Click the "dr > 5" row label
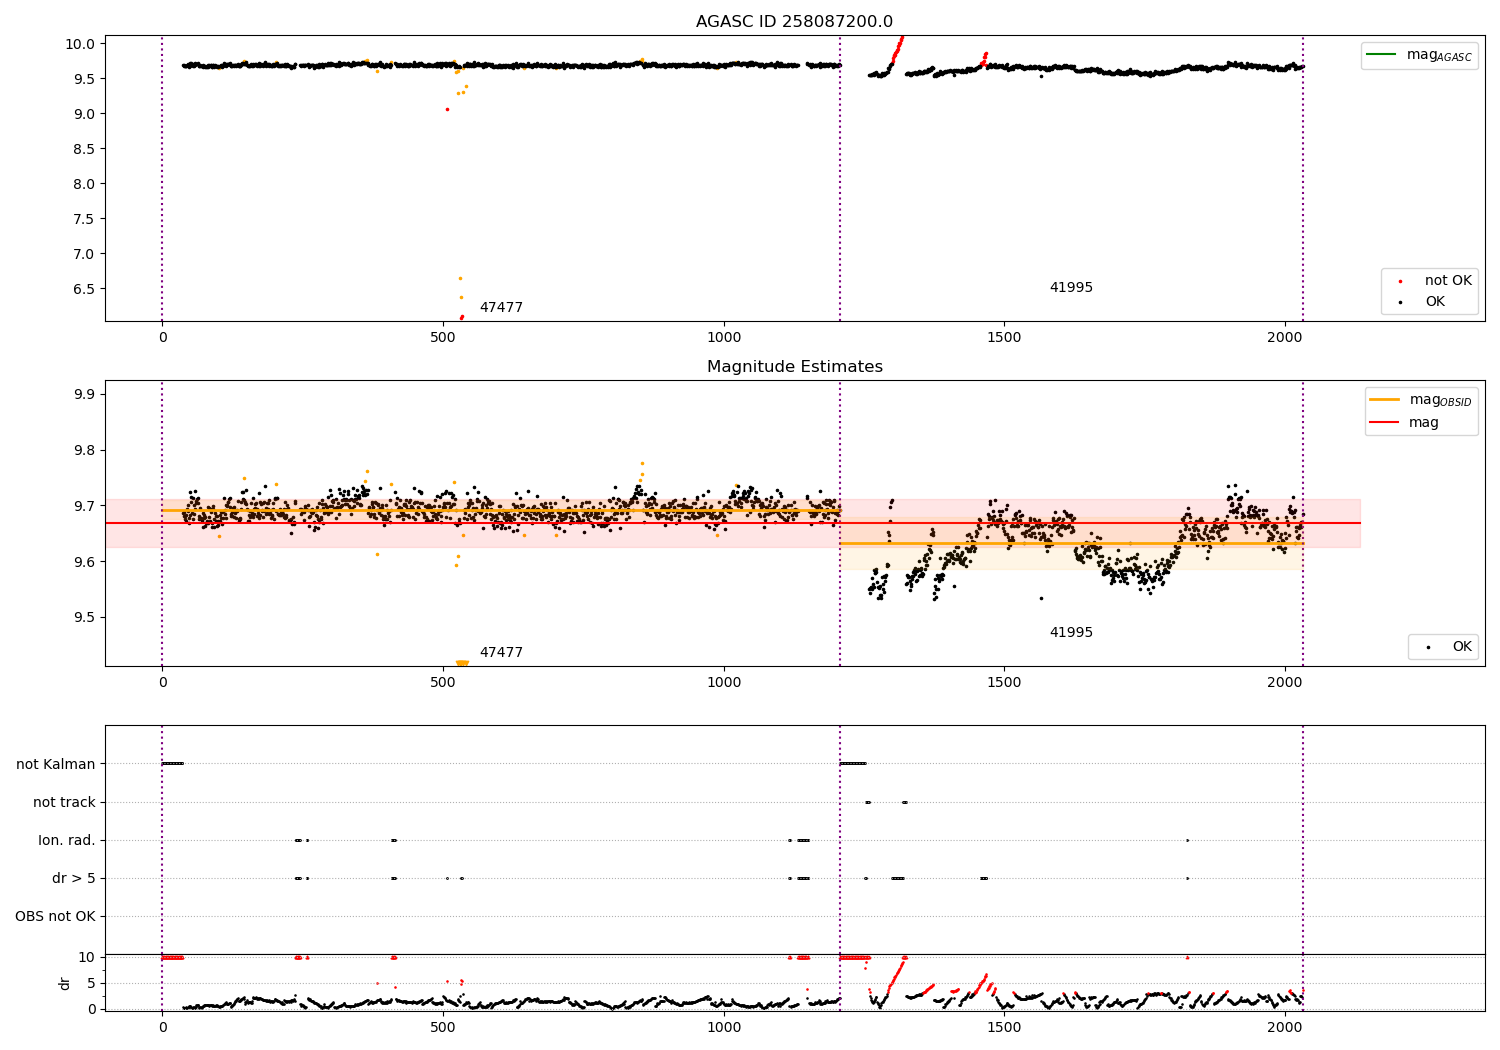1500x1050 pixels. tap(74, 879)
